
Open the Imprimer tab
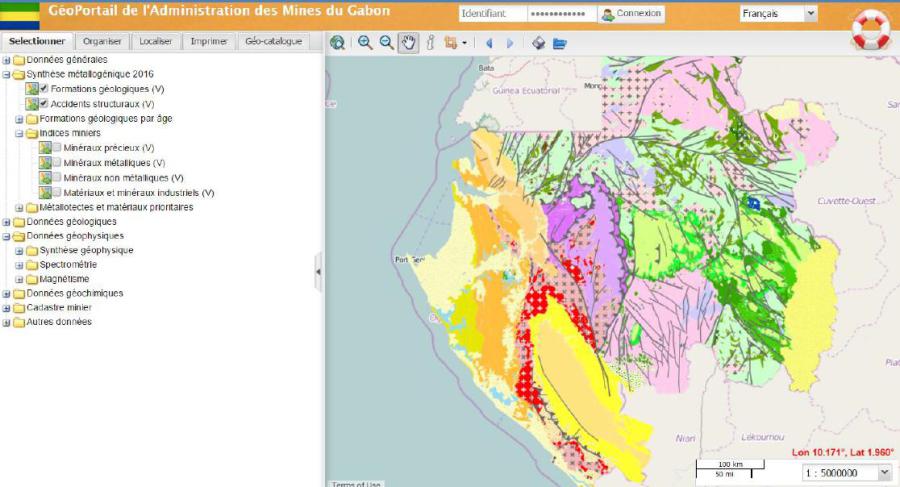tap(209, 42)
